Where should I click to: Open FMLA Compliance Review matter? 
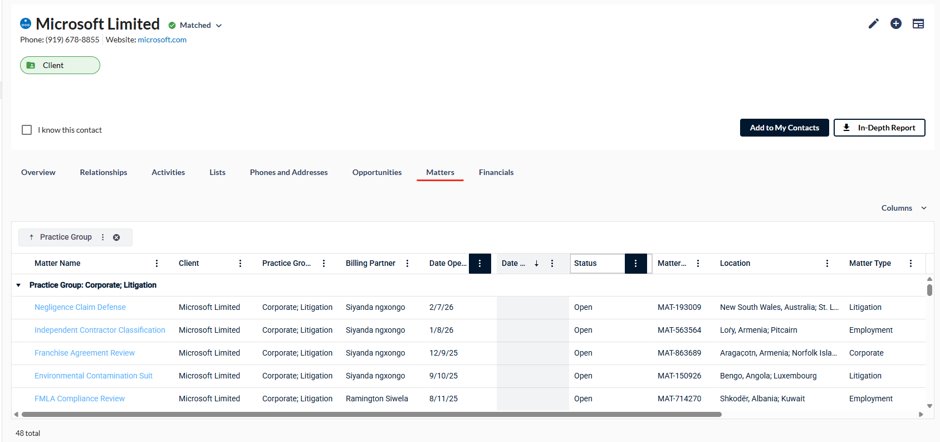(80, 398)
